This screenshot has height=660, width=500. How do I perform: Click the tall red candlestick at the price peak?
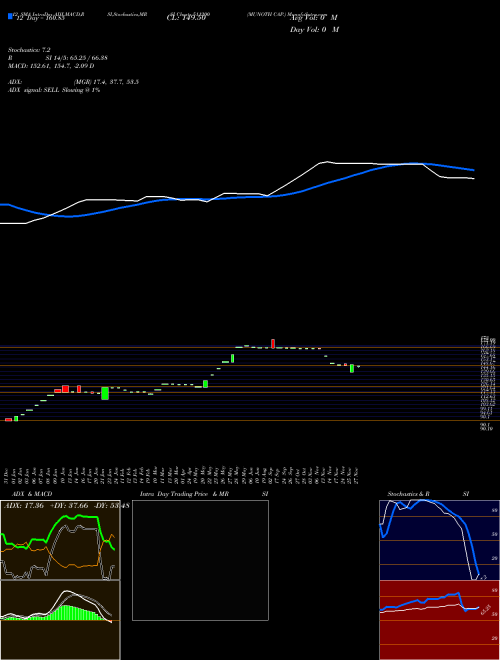pos(273,343)
